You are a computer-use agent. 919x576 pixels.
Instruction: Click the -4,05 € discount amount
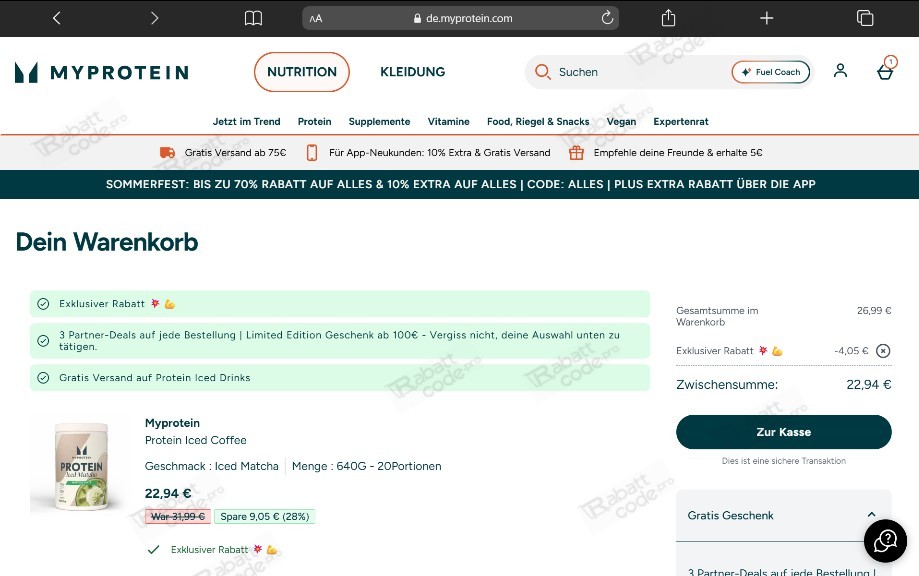[851, 351]
